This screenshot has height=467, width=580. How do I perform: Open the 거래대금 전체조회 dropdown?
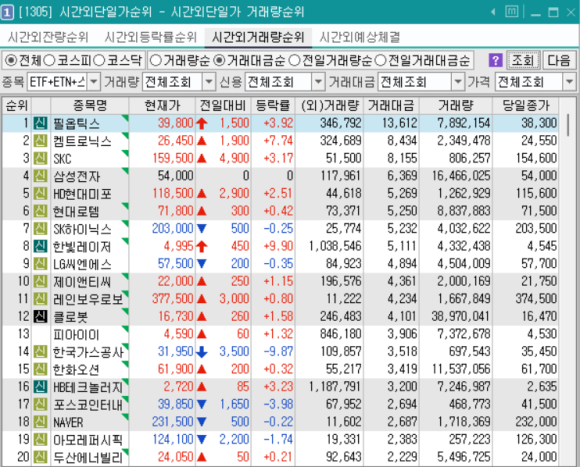(x=458, y=82)
